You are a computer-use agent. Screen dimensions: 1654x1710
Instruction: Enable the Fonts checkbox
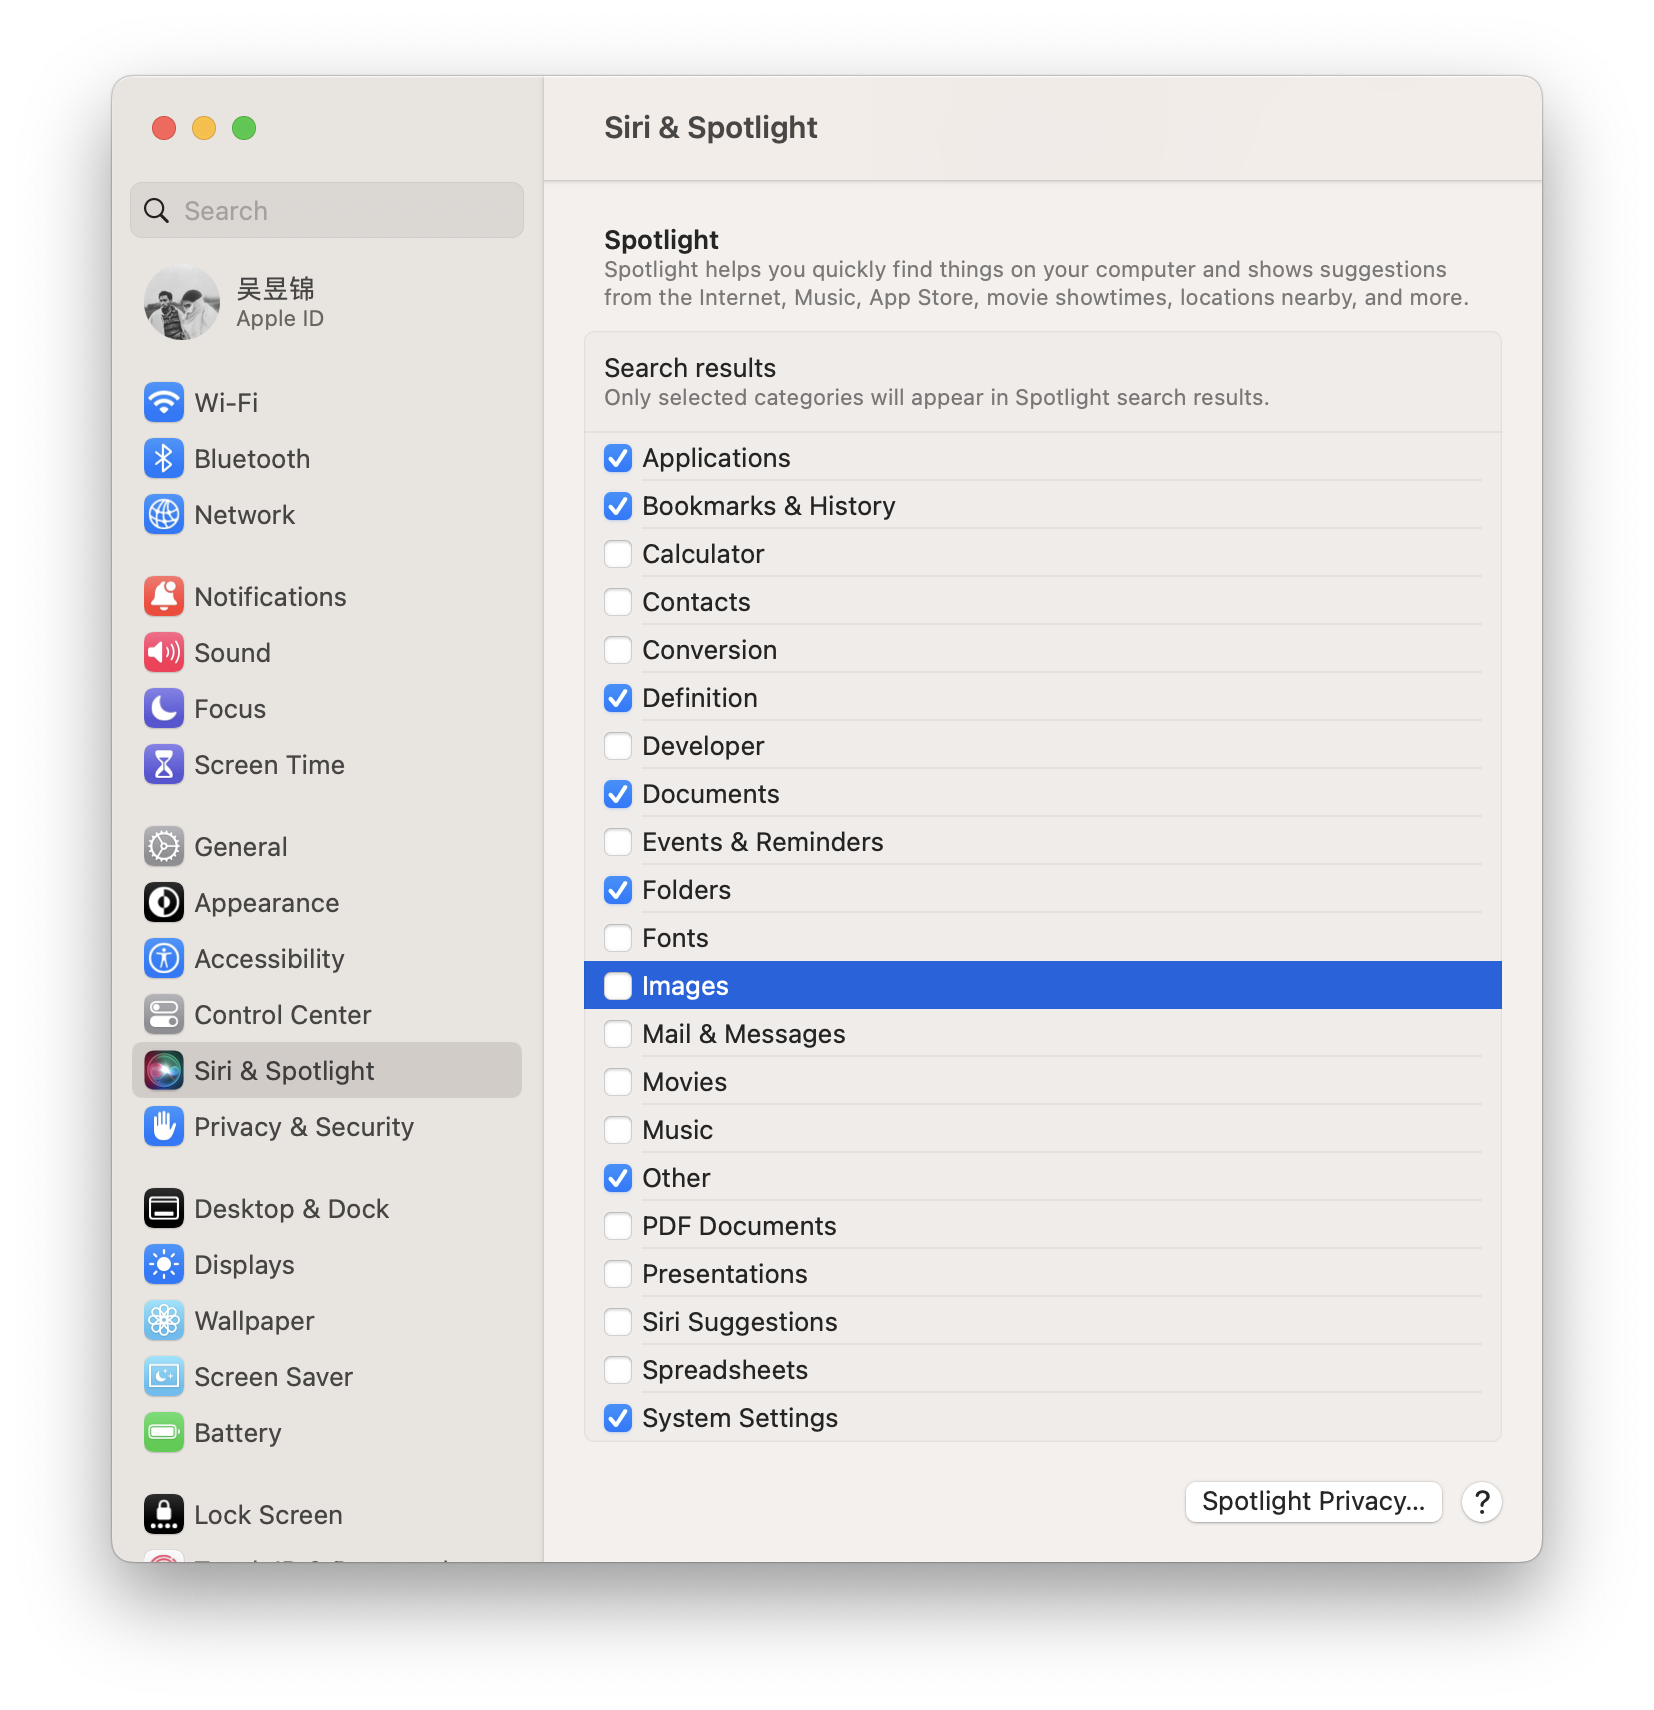pos(618,938)
